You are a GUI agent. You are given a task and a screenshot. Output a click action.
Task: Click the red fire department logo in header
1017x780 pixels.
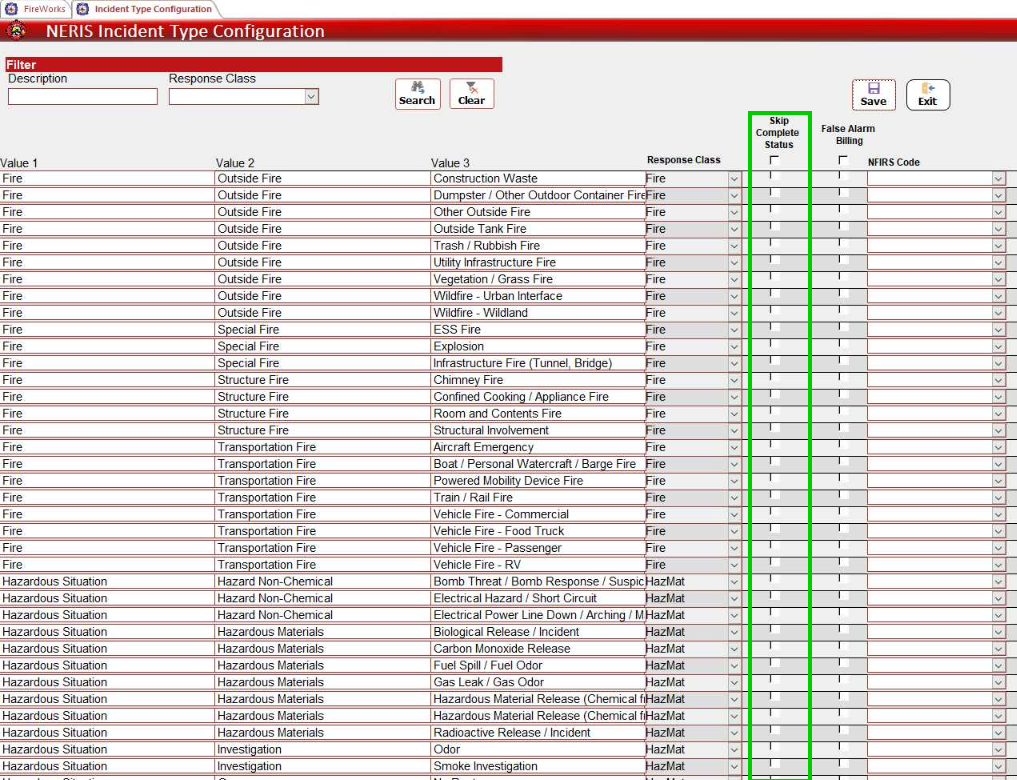coord(17,31)
